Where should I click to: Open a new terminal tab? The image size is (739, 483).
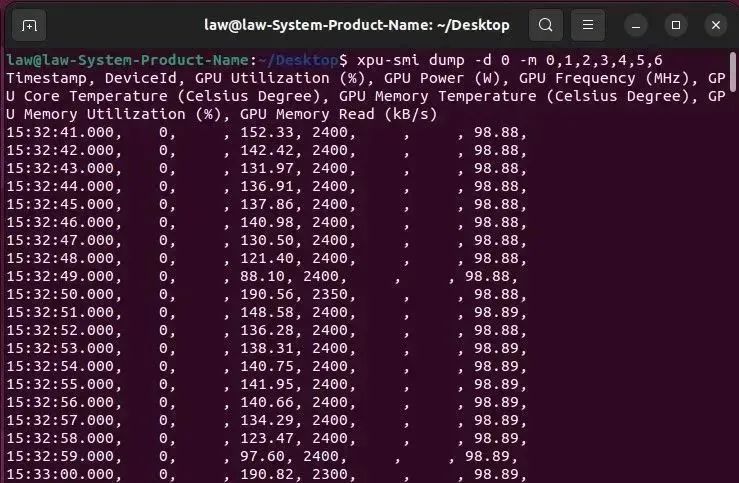29,25
